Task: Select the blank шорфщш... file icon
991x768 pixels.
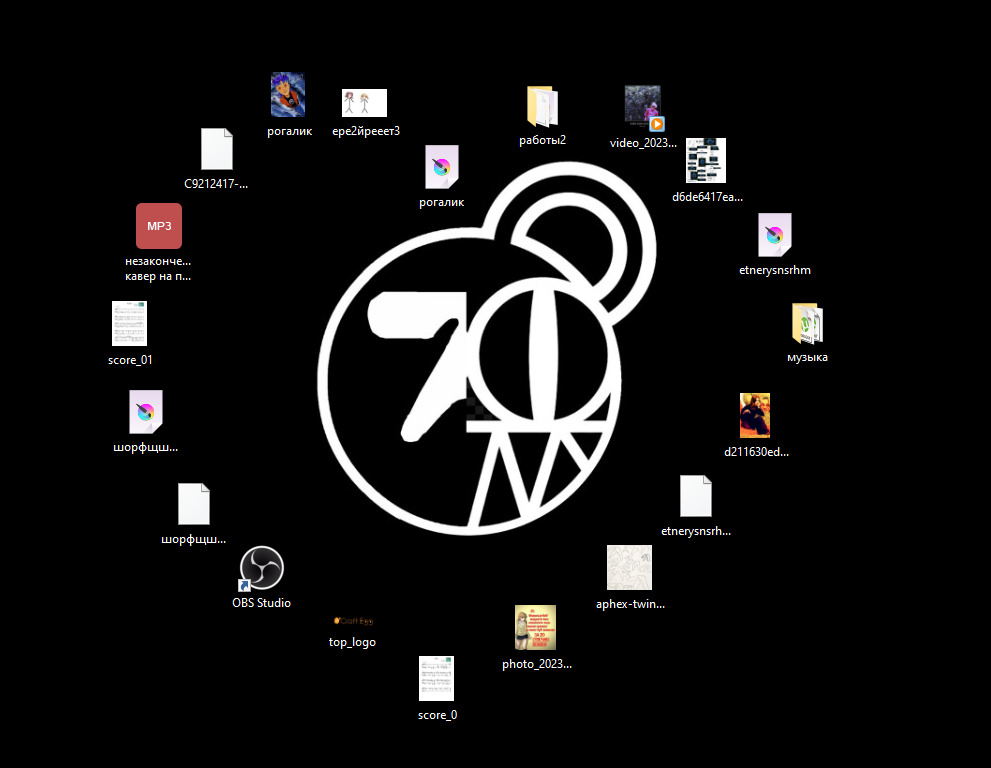Action: [194, 504]
